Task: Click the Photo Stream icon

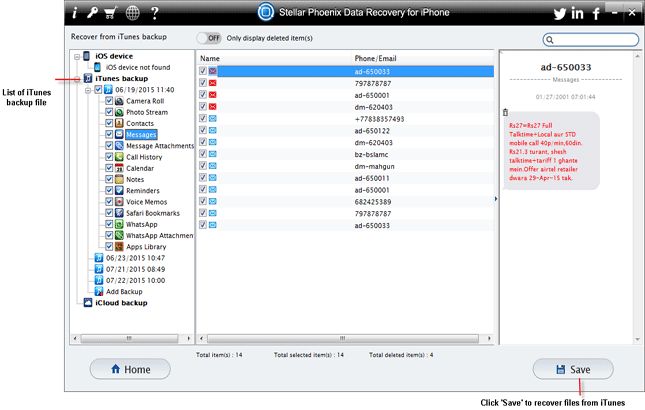Action: pyautogui.click(x=119, y=112)
